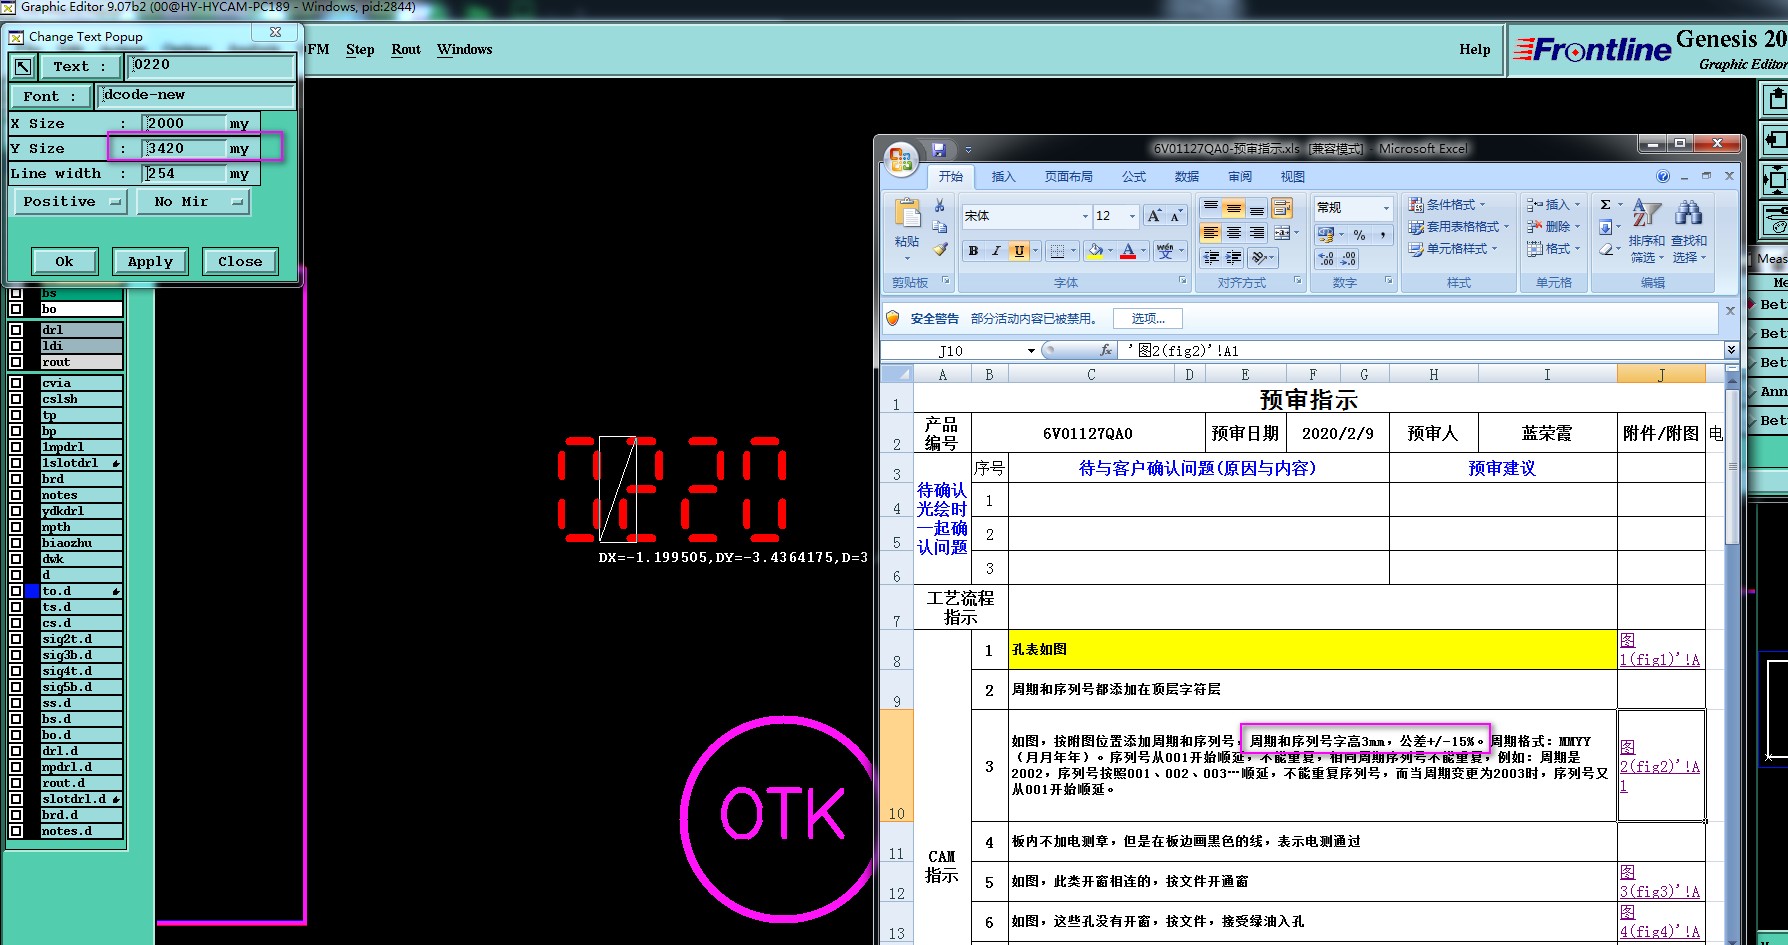This screenshot has width=1788, height=945.
Task: Switch to the 公式 ribbon tab
Action: tap(1134, 177)
